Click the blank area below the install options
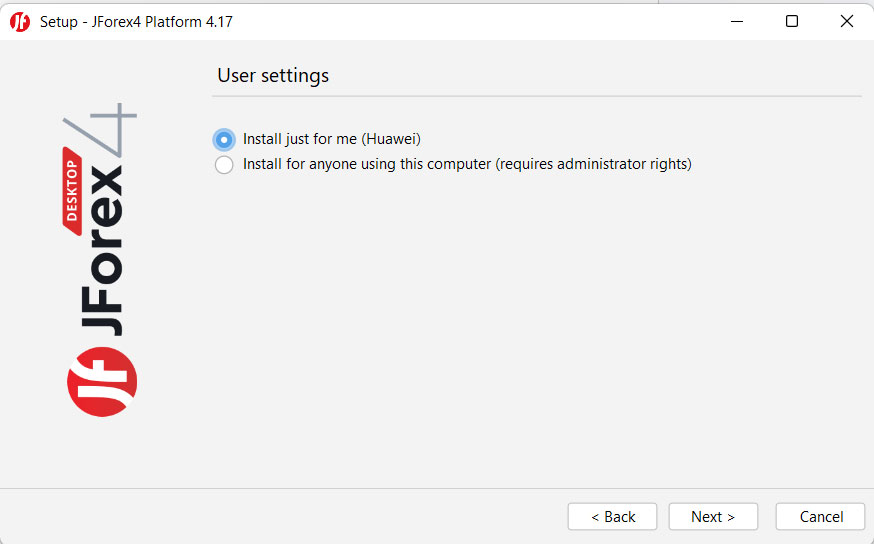874x544 pixels. (x=536, y=320)
